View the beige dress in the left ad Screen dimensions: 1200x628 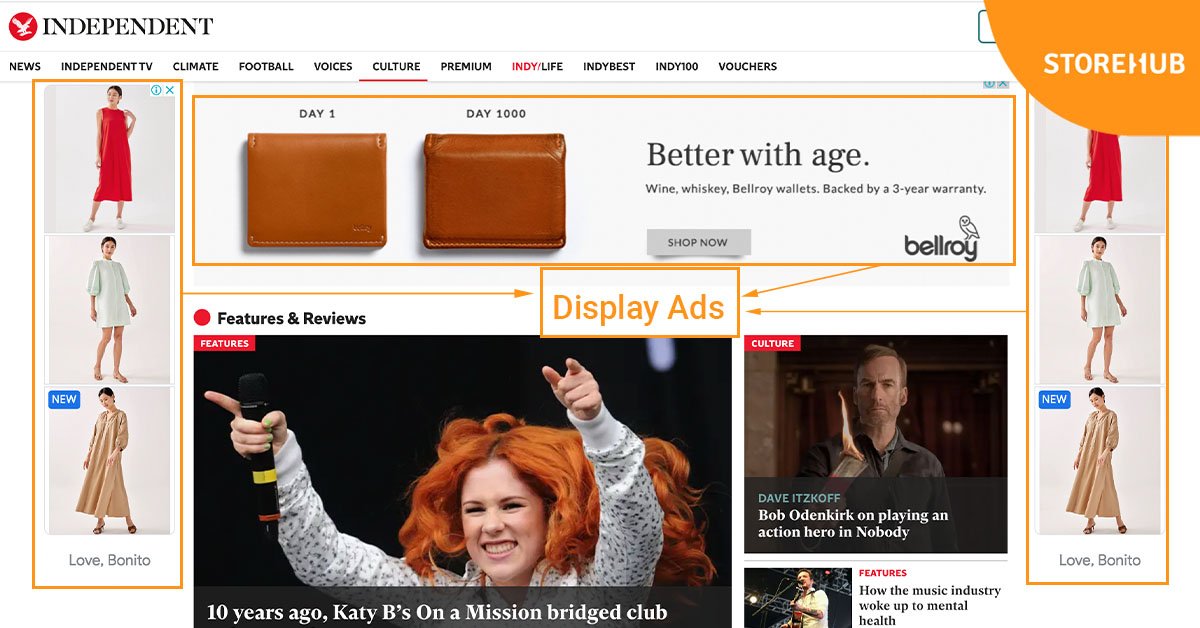tap(109, 461)
